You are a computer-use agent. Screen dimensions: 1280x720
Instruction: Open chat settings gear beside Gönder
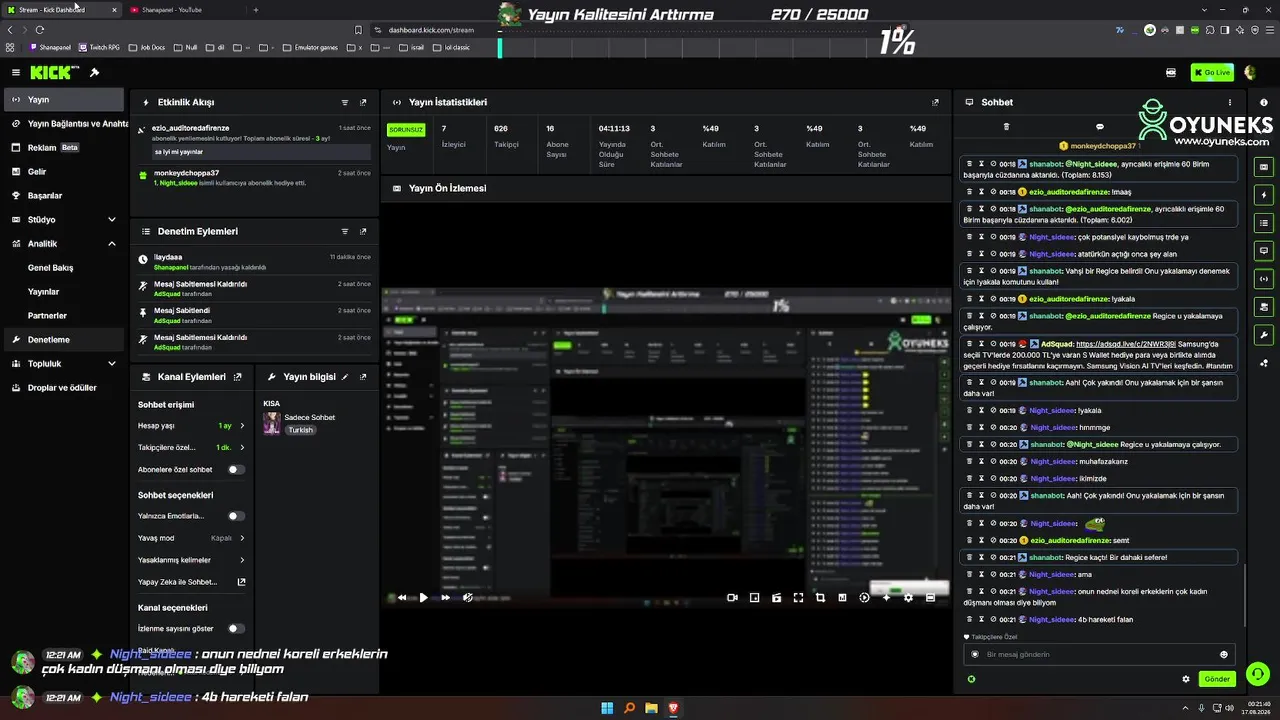pos(1186,679)
